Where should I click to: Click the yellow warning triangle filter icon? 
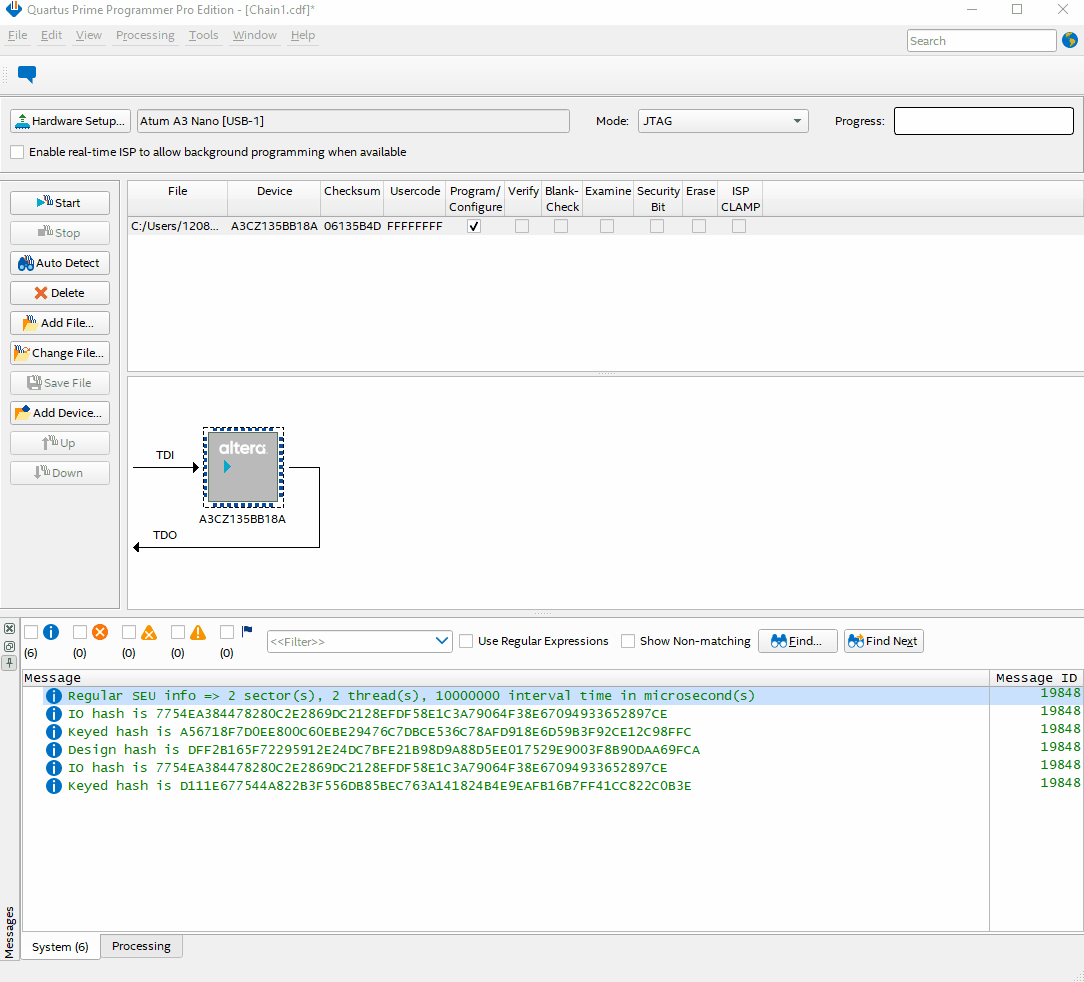(198, 632)
